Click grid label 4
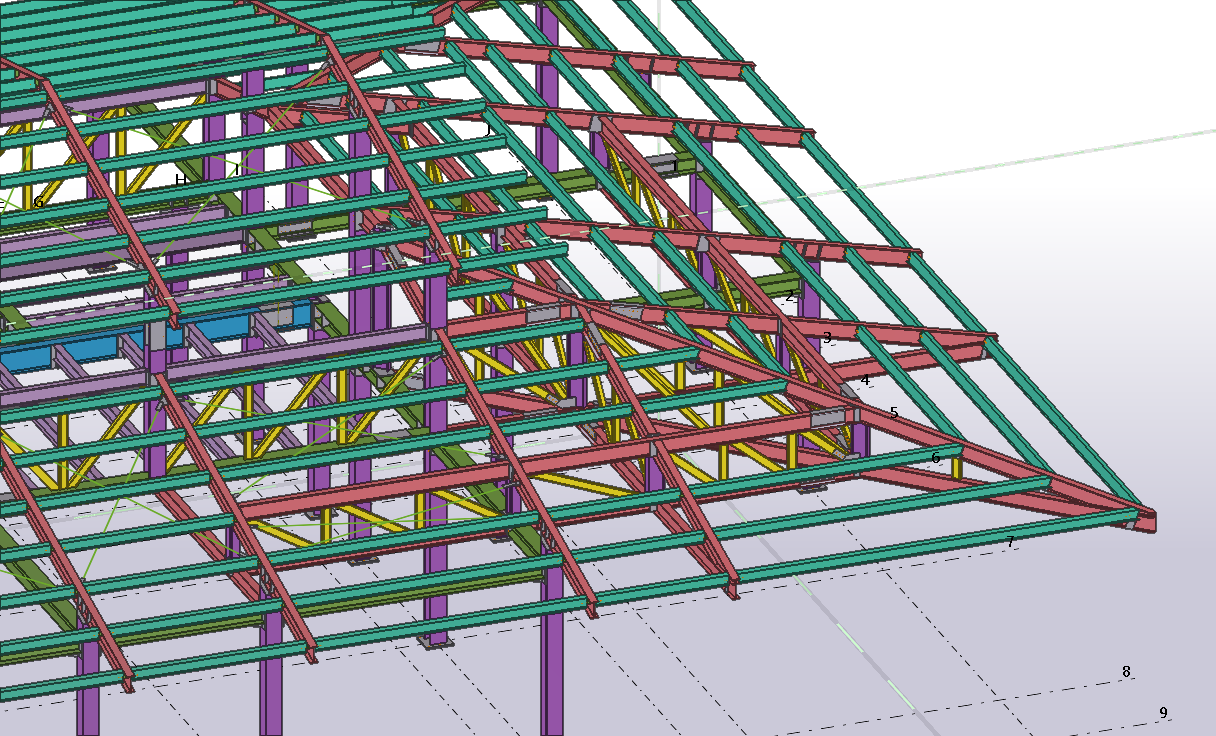1216x736 pixels. [865, 380]
